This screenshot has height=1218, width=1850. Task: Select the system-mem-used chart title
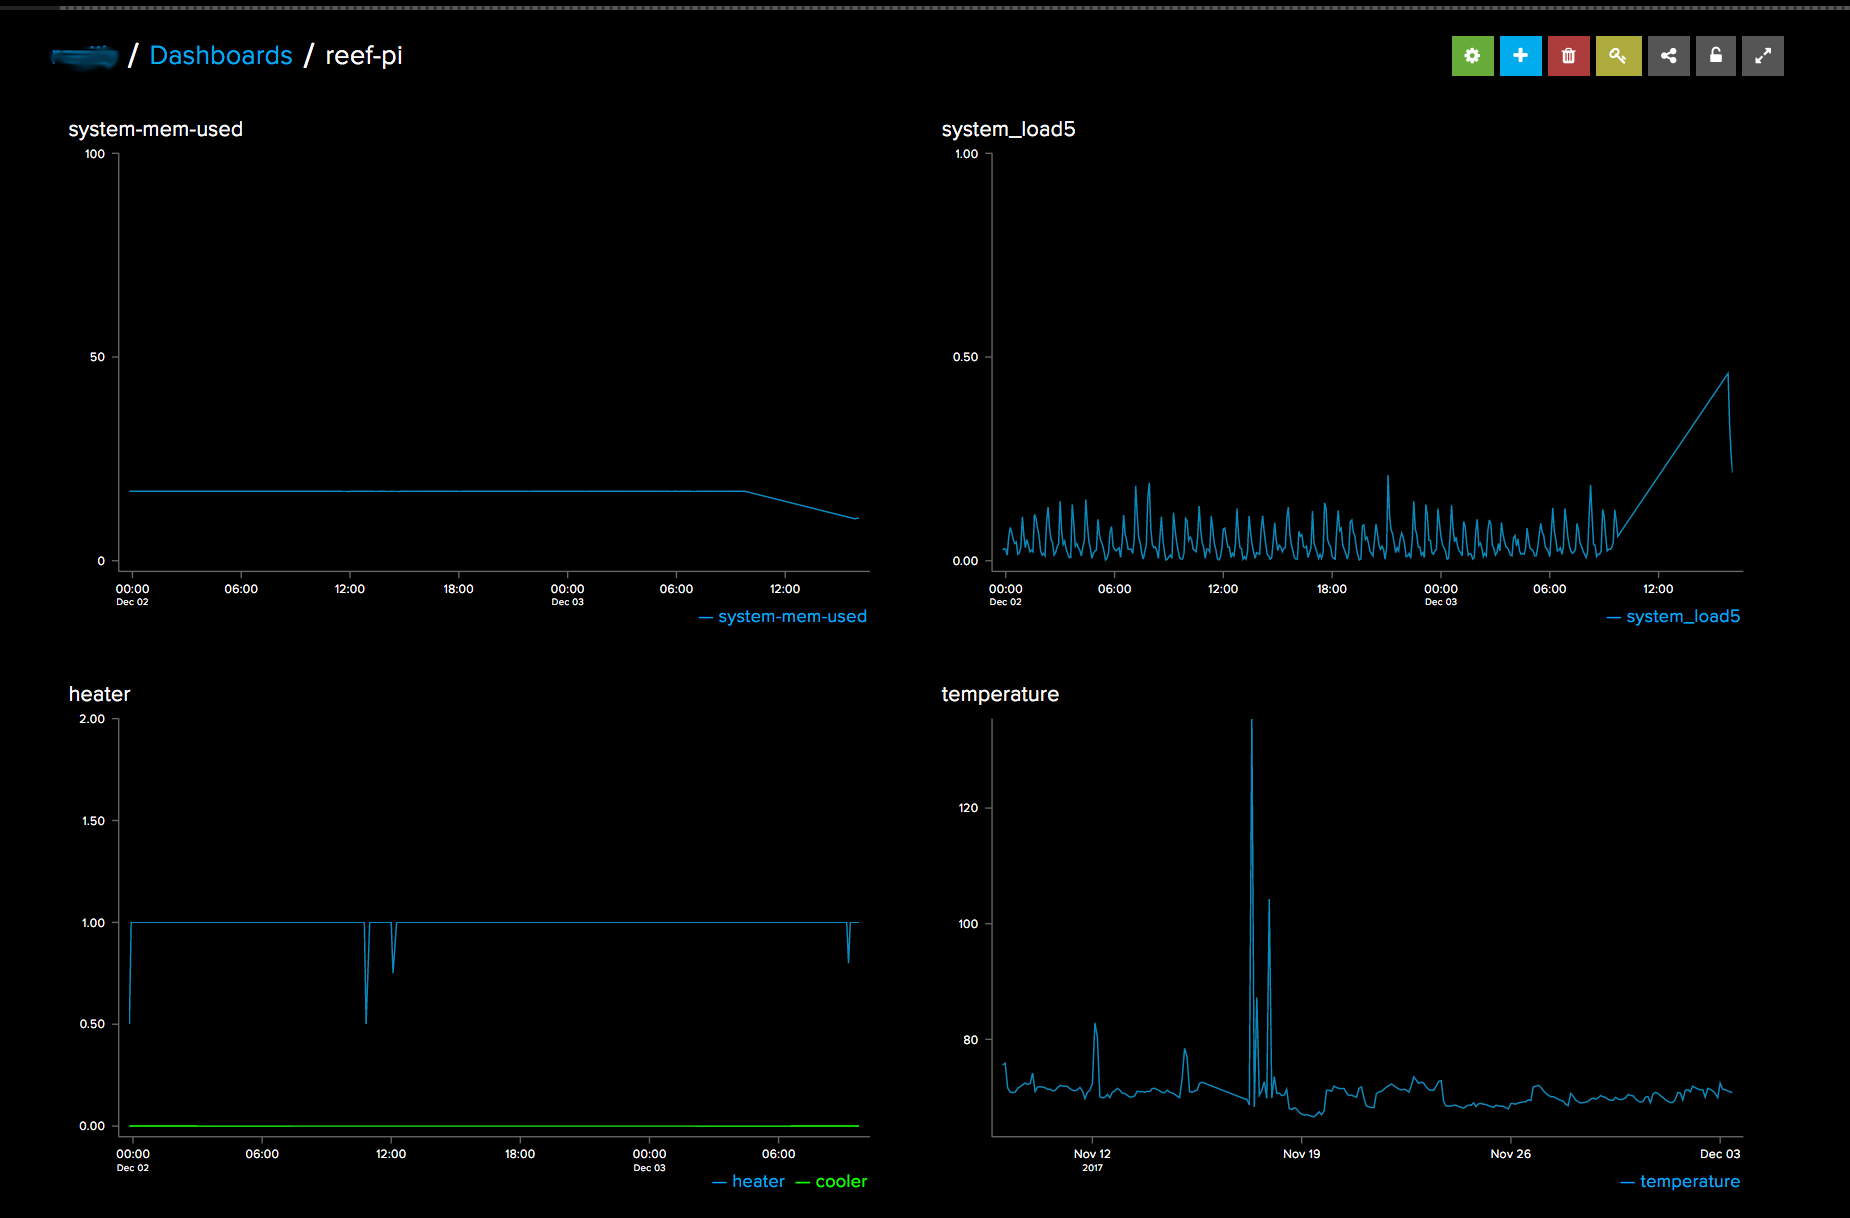tap(155, 129)
